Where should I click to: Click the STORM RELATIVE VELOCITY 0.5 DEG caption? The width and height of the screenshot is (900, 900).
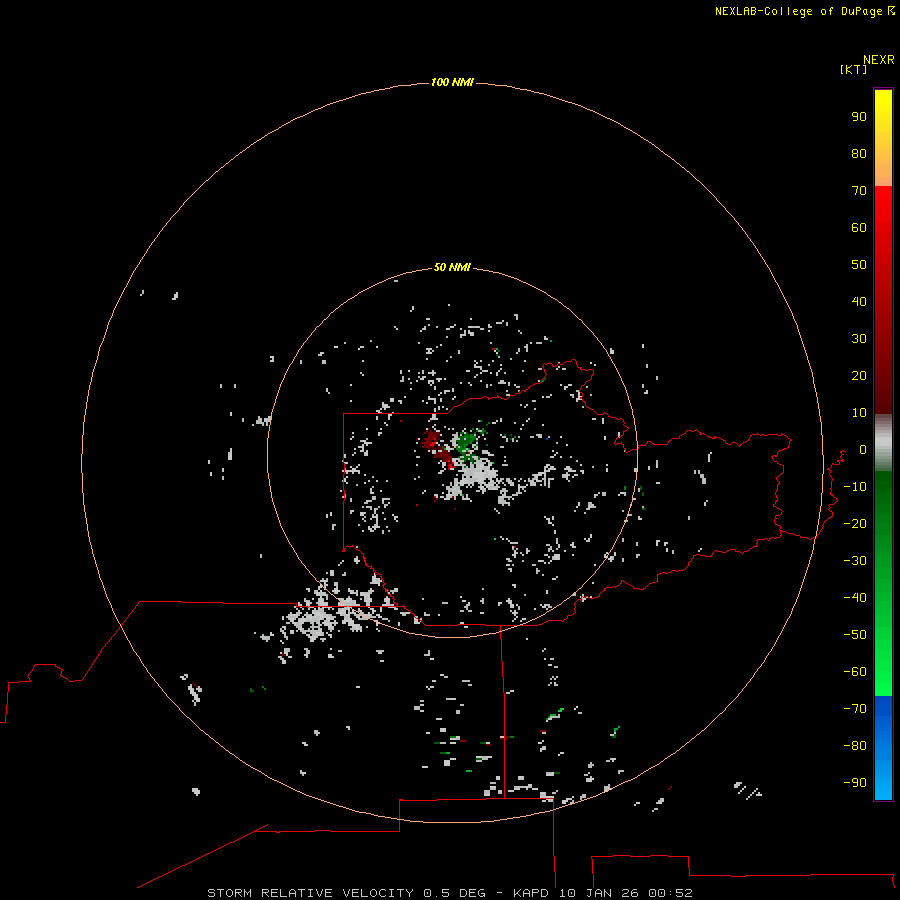pyautogui.click(x=346, y=893)
